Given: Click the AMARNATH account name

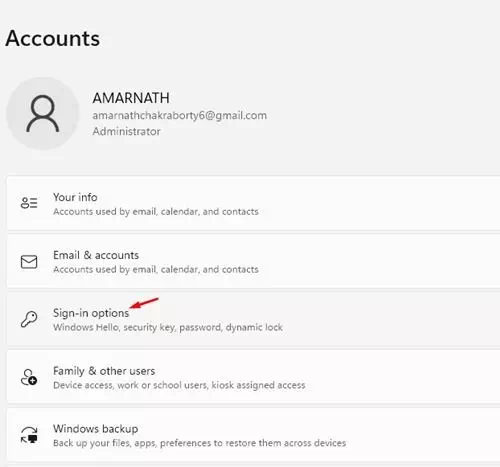Looking at the screenshot, I should [x=131, y=98].
